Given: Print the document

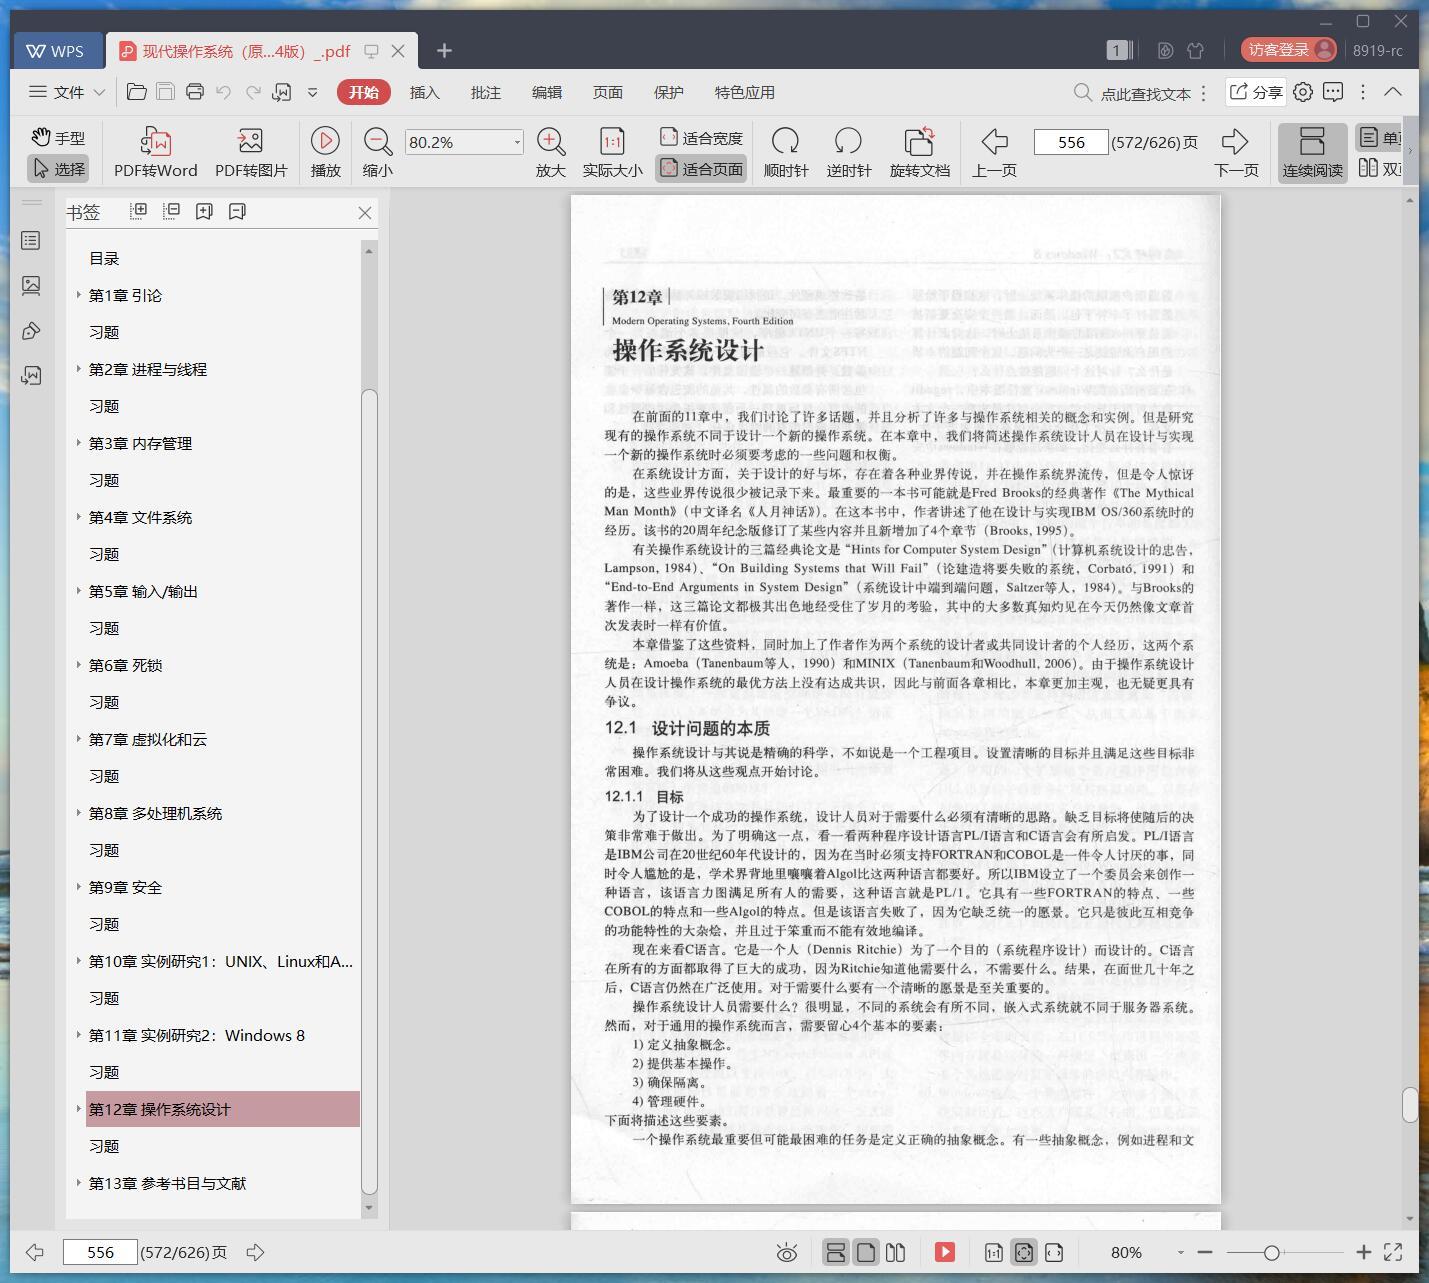Looking at the screenshot, I should (x=195, y=92).
